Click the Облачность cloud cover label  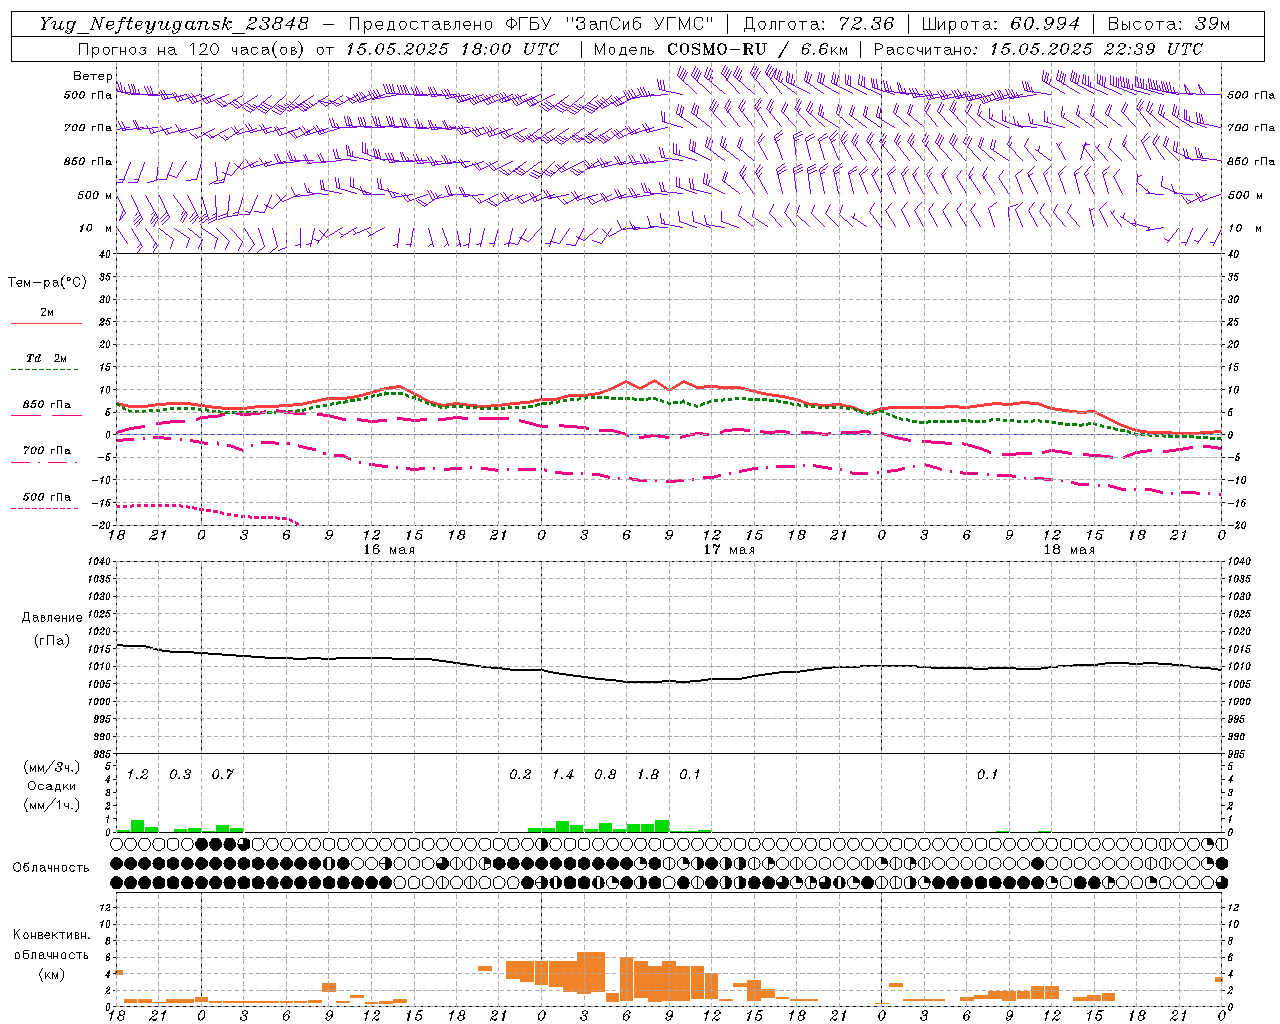pyautogui.click(x=51, y=868)
